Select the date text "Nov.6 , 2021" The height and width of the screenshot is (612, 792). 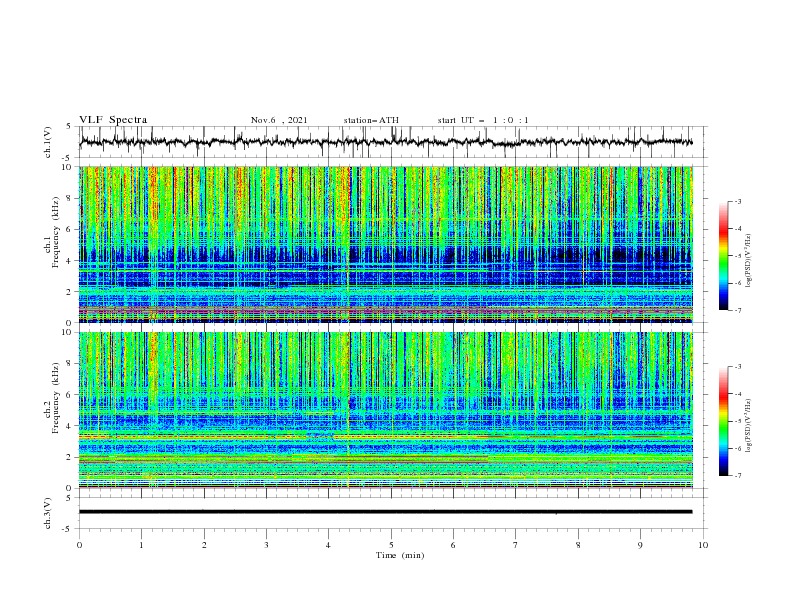[279, 120]
